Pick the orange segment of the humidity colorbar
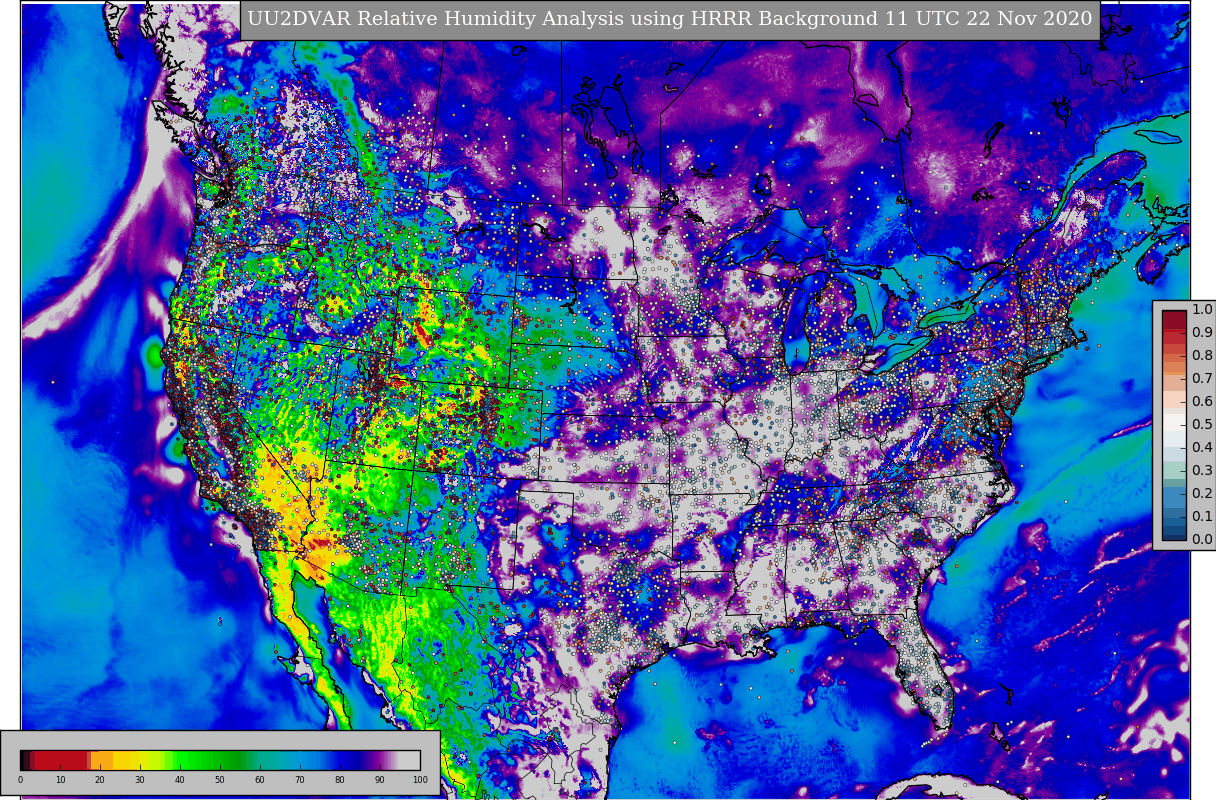 pyautogui.click(x=102, y=760)
